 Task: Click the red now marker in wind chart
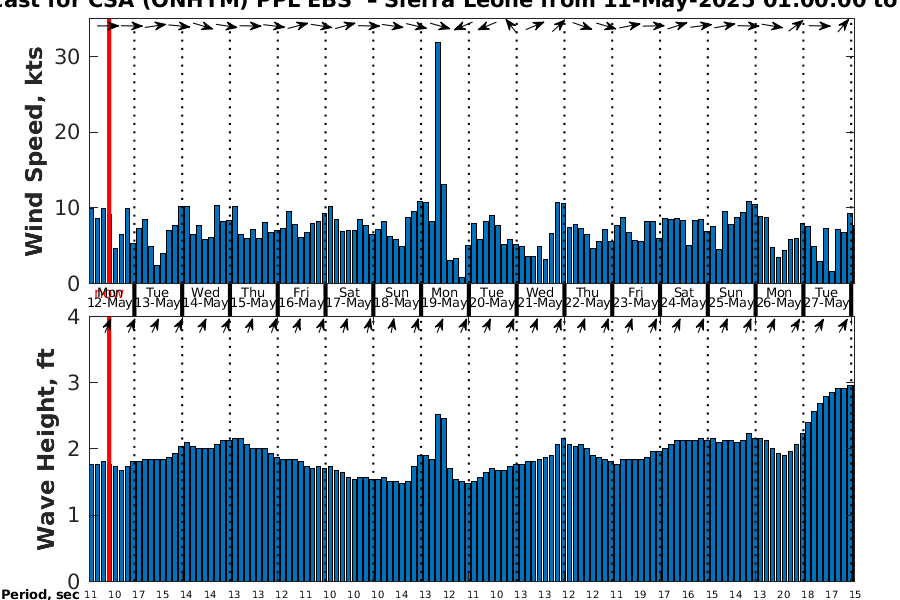(109, 151)
